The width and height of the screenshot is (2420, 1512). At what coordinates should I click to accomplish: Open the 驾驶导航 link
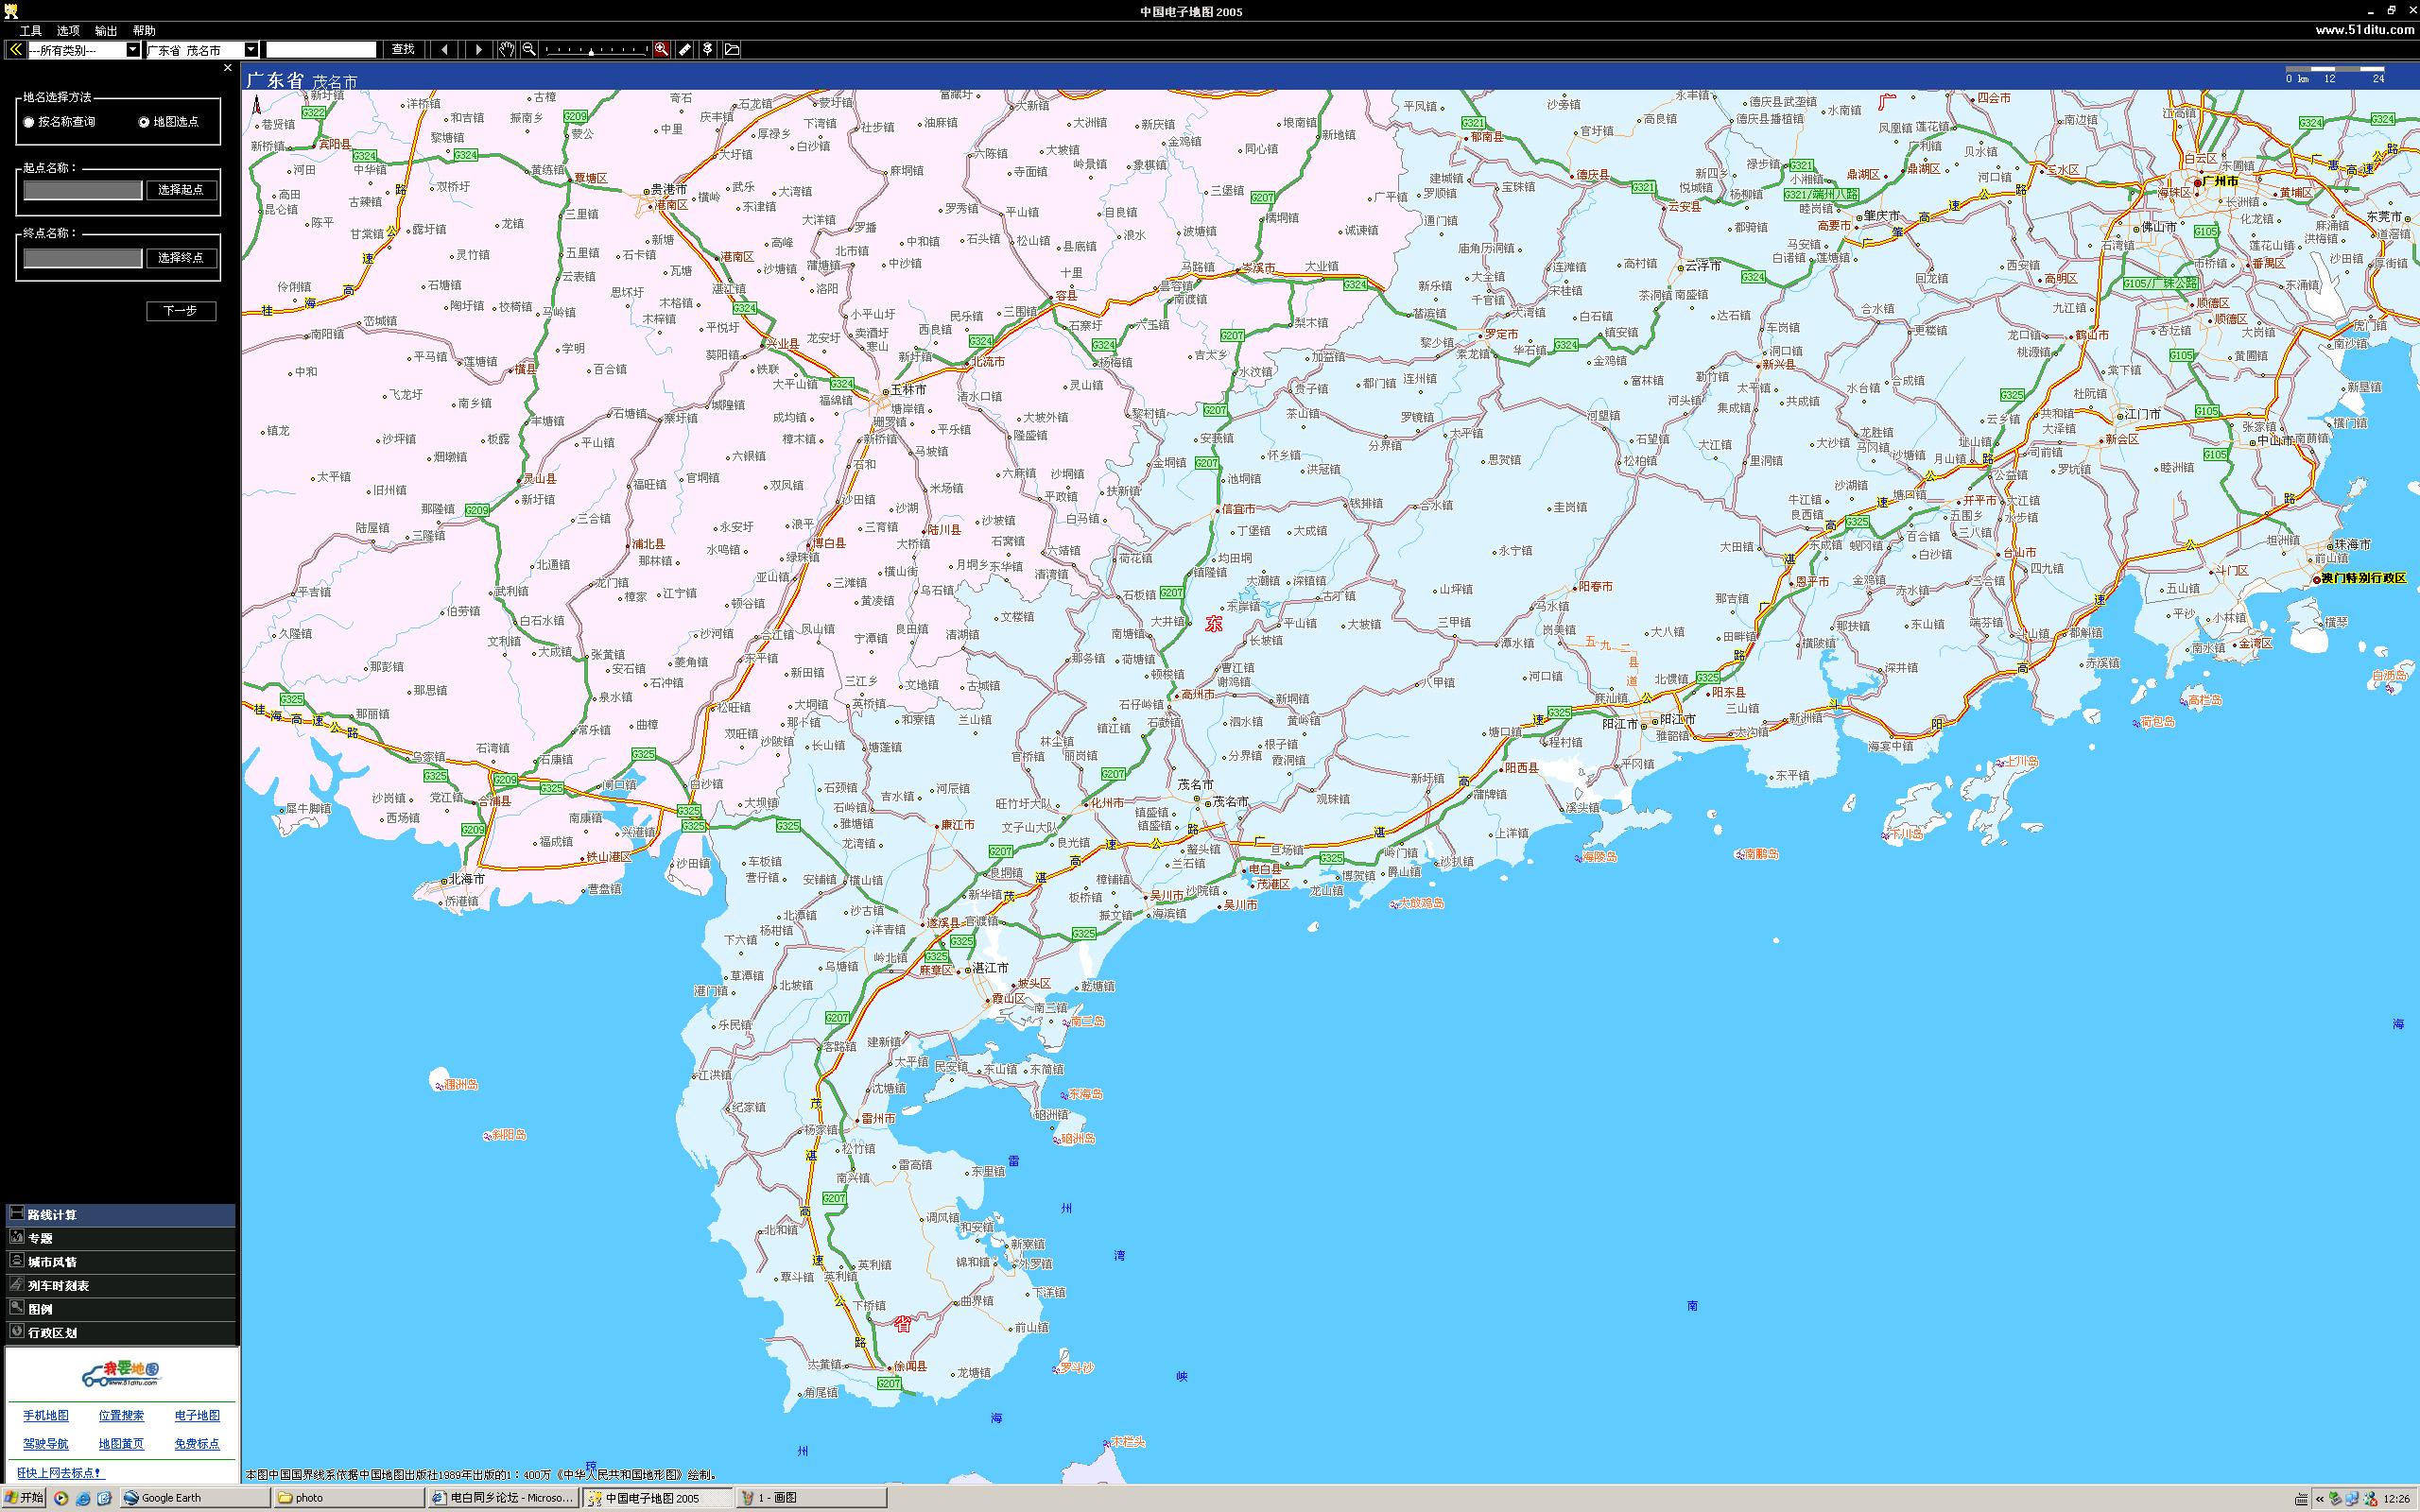tap(46, 1444)
